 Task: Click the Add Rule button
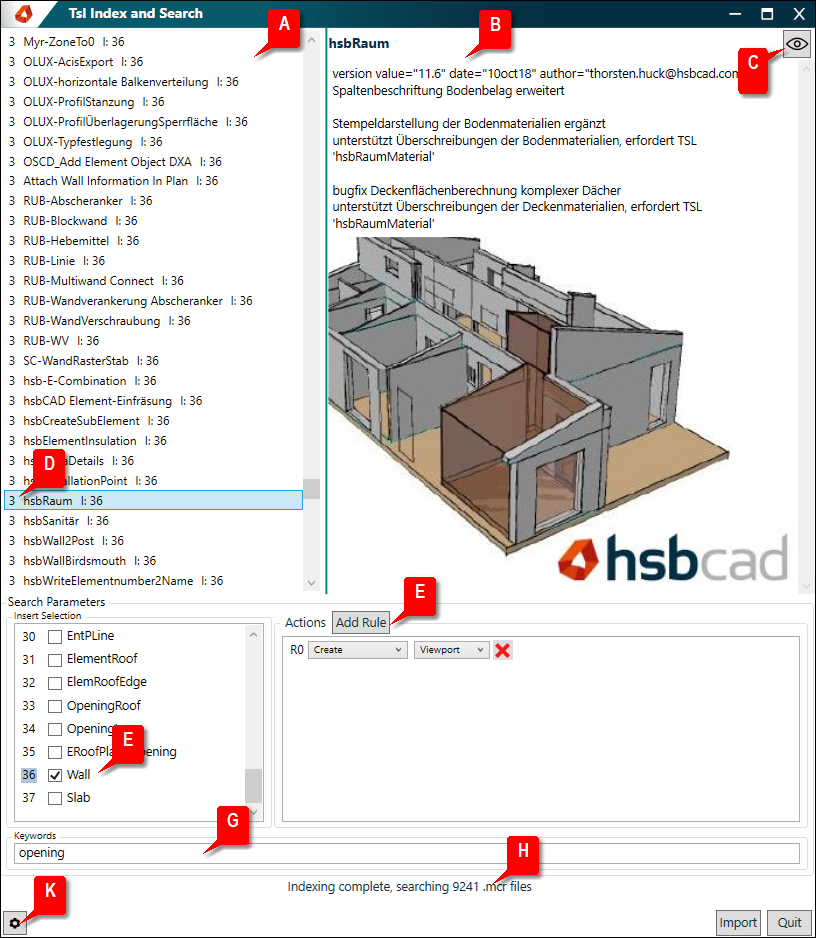[361, 622]
